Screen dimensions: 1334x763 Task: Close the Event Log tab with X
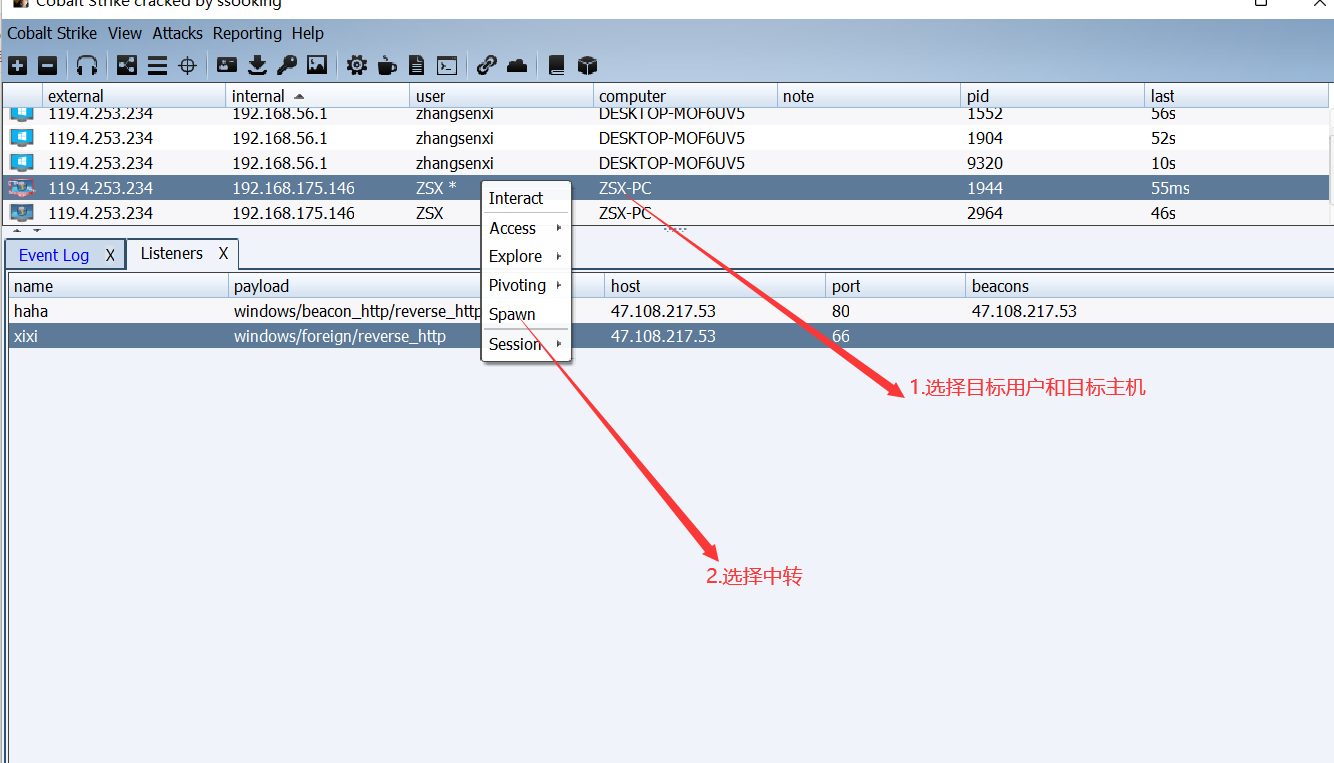[110, 255]
